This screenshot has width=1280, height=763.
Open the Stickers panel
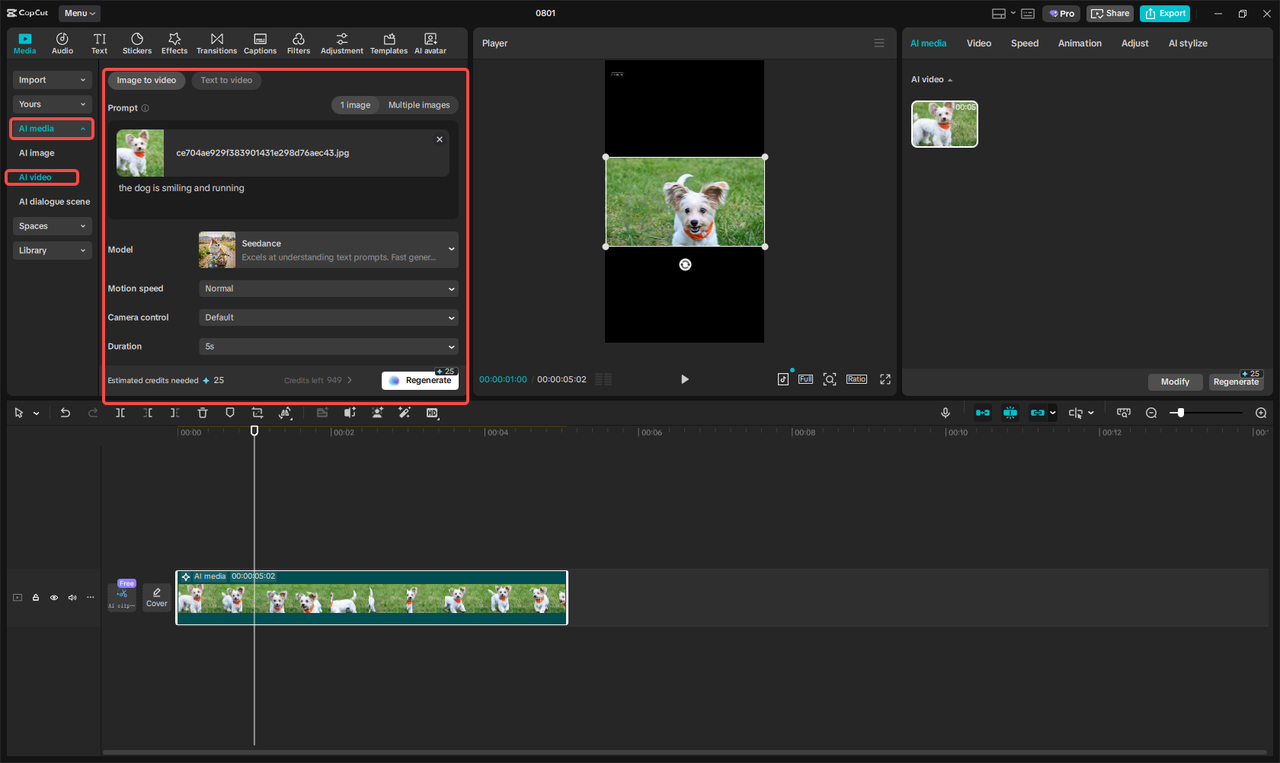136,43
